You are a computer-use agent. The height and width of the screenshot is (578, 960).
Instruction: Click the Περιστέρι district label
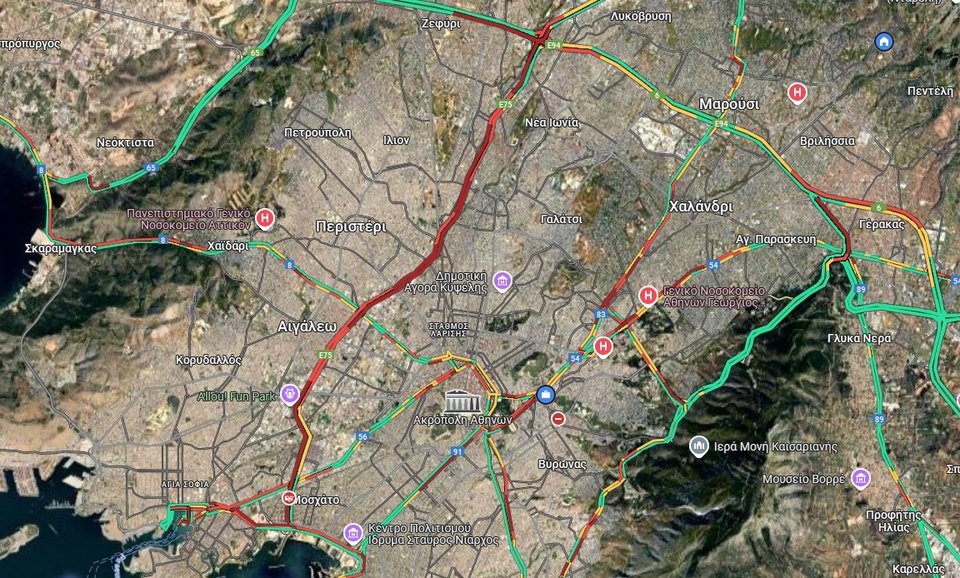pos(351,227)
